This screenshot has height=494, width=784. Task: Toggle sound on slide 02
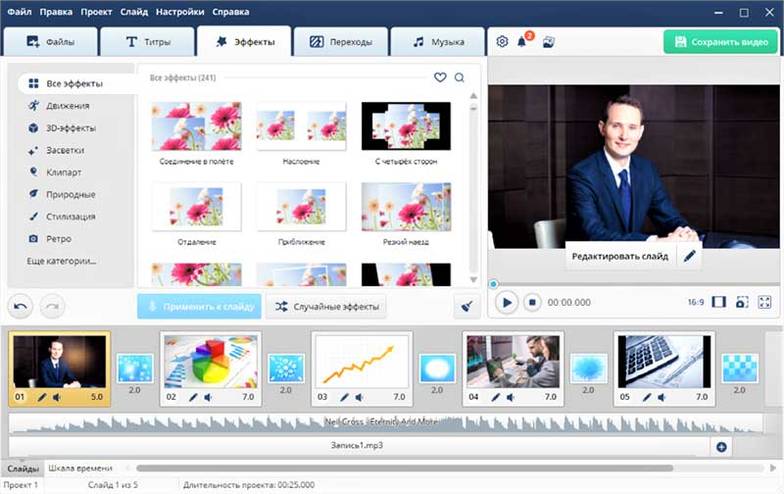coord(208,397)
